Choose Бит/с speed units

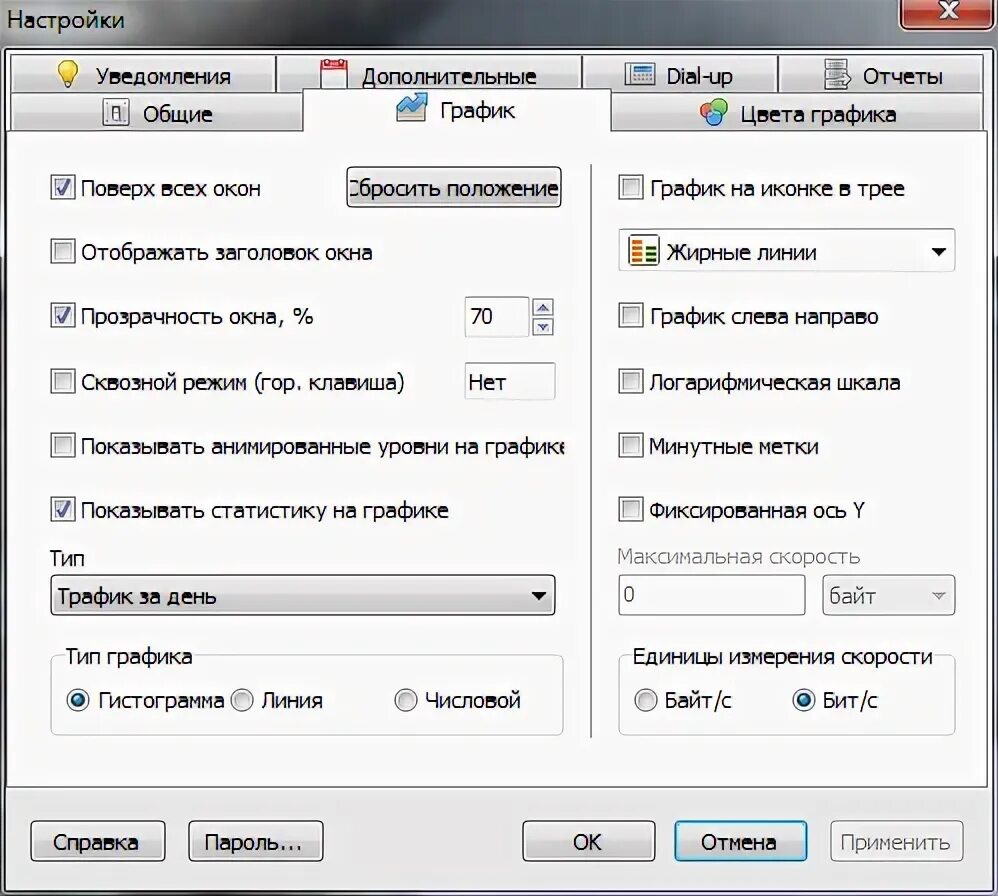coord(803,700)
